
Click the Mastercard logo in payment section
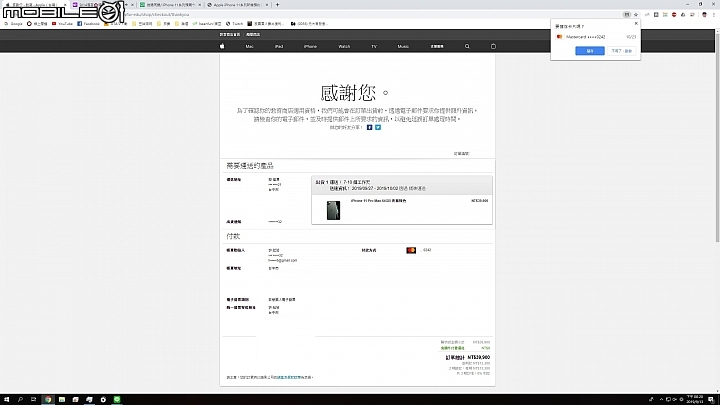click(411, 250)
